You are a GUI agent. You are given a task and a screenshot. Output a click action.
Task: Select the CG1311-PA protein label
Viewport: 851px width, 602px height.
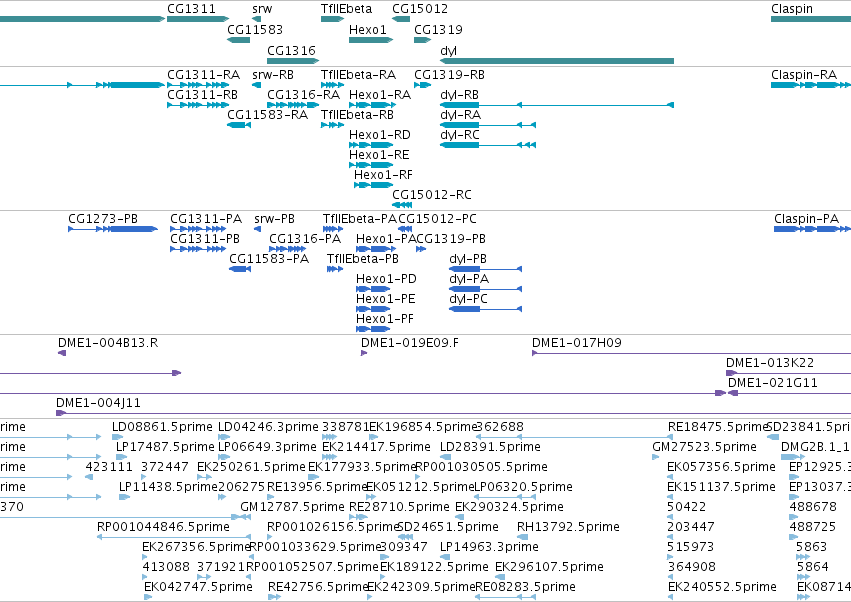click(206, 219)
